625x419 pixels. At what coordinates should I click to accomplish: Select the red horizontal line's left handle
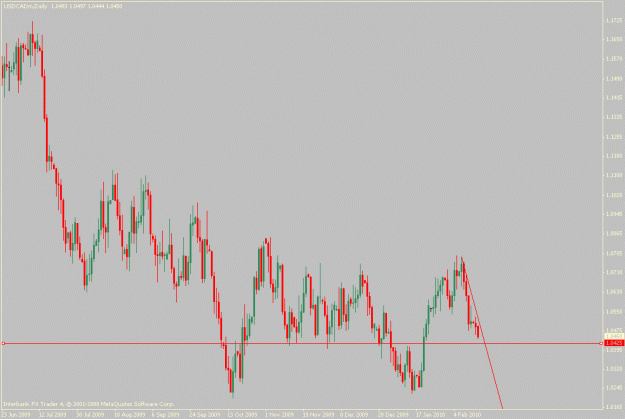(x=3, y=343)
